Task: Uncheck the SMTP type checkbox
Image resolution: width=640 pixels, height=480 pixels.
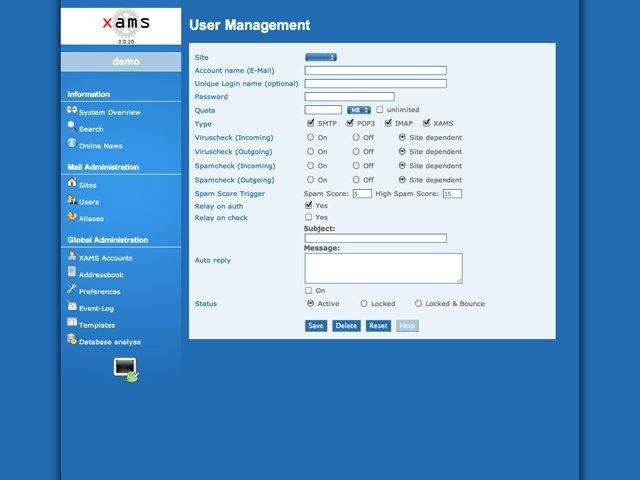Action: tap(311, 122)
